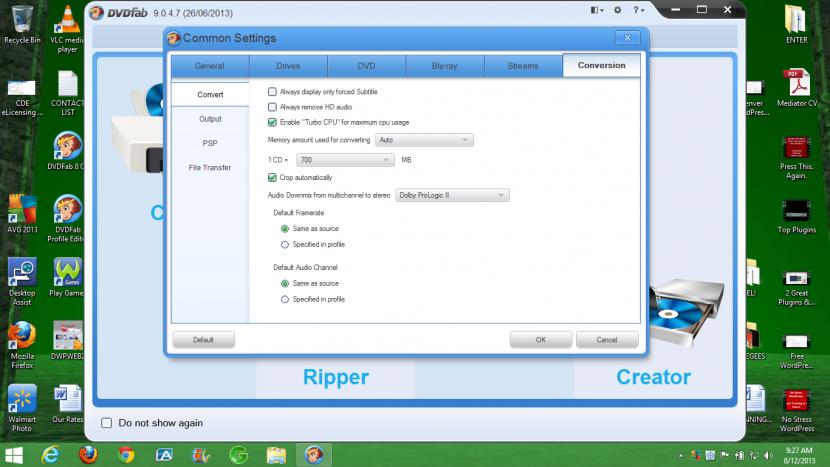
Task: Open the Audio Downmix Dolby ProLogic II dropdown
Action: [452, 195]
